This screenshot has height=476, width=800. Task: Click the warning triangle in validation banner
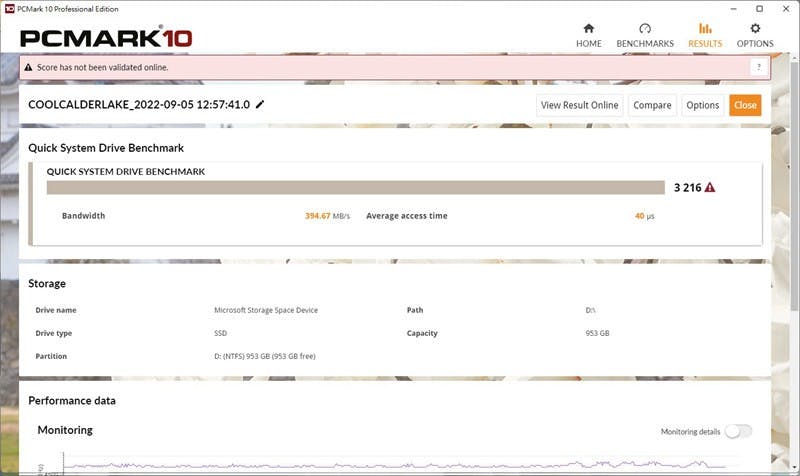[x=28, y=67]
